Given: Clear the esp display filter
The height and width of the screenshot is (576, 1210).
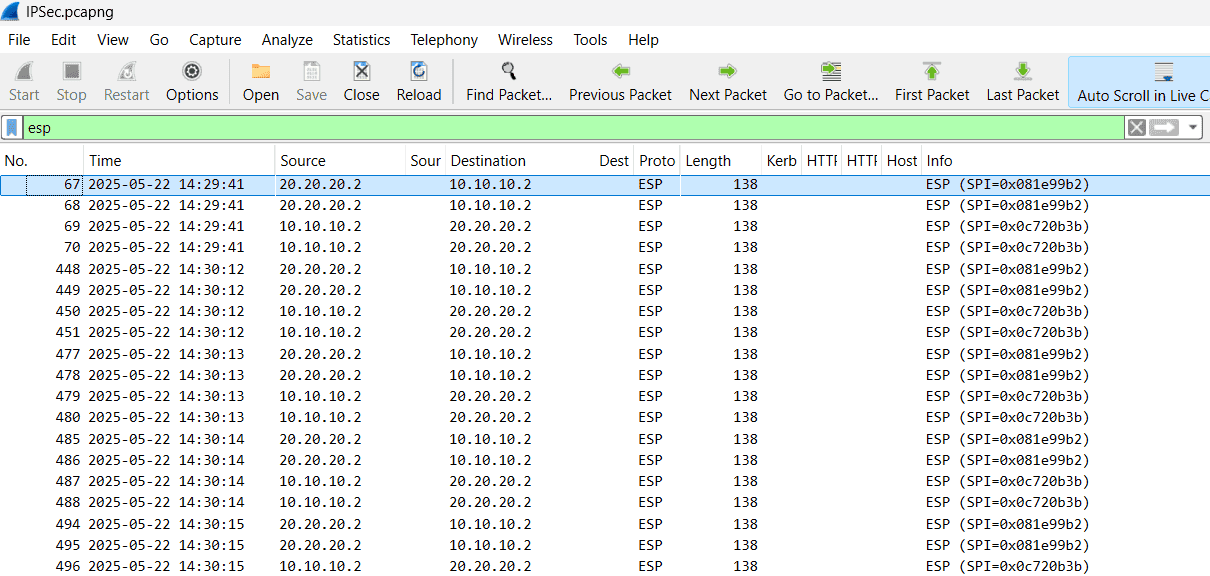Looking at the screenshot, I should (1136, 128).
